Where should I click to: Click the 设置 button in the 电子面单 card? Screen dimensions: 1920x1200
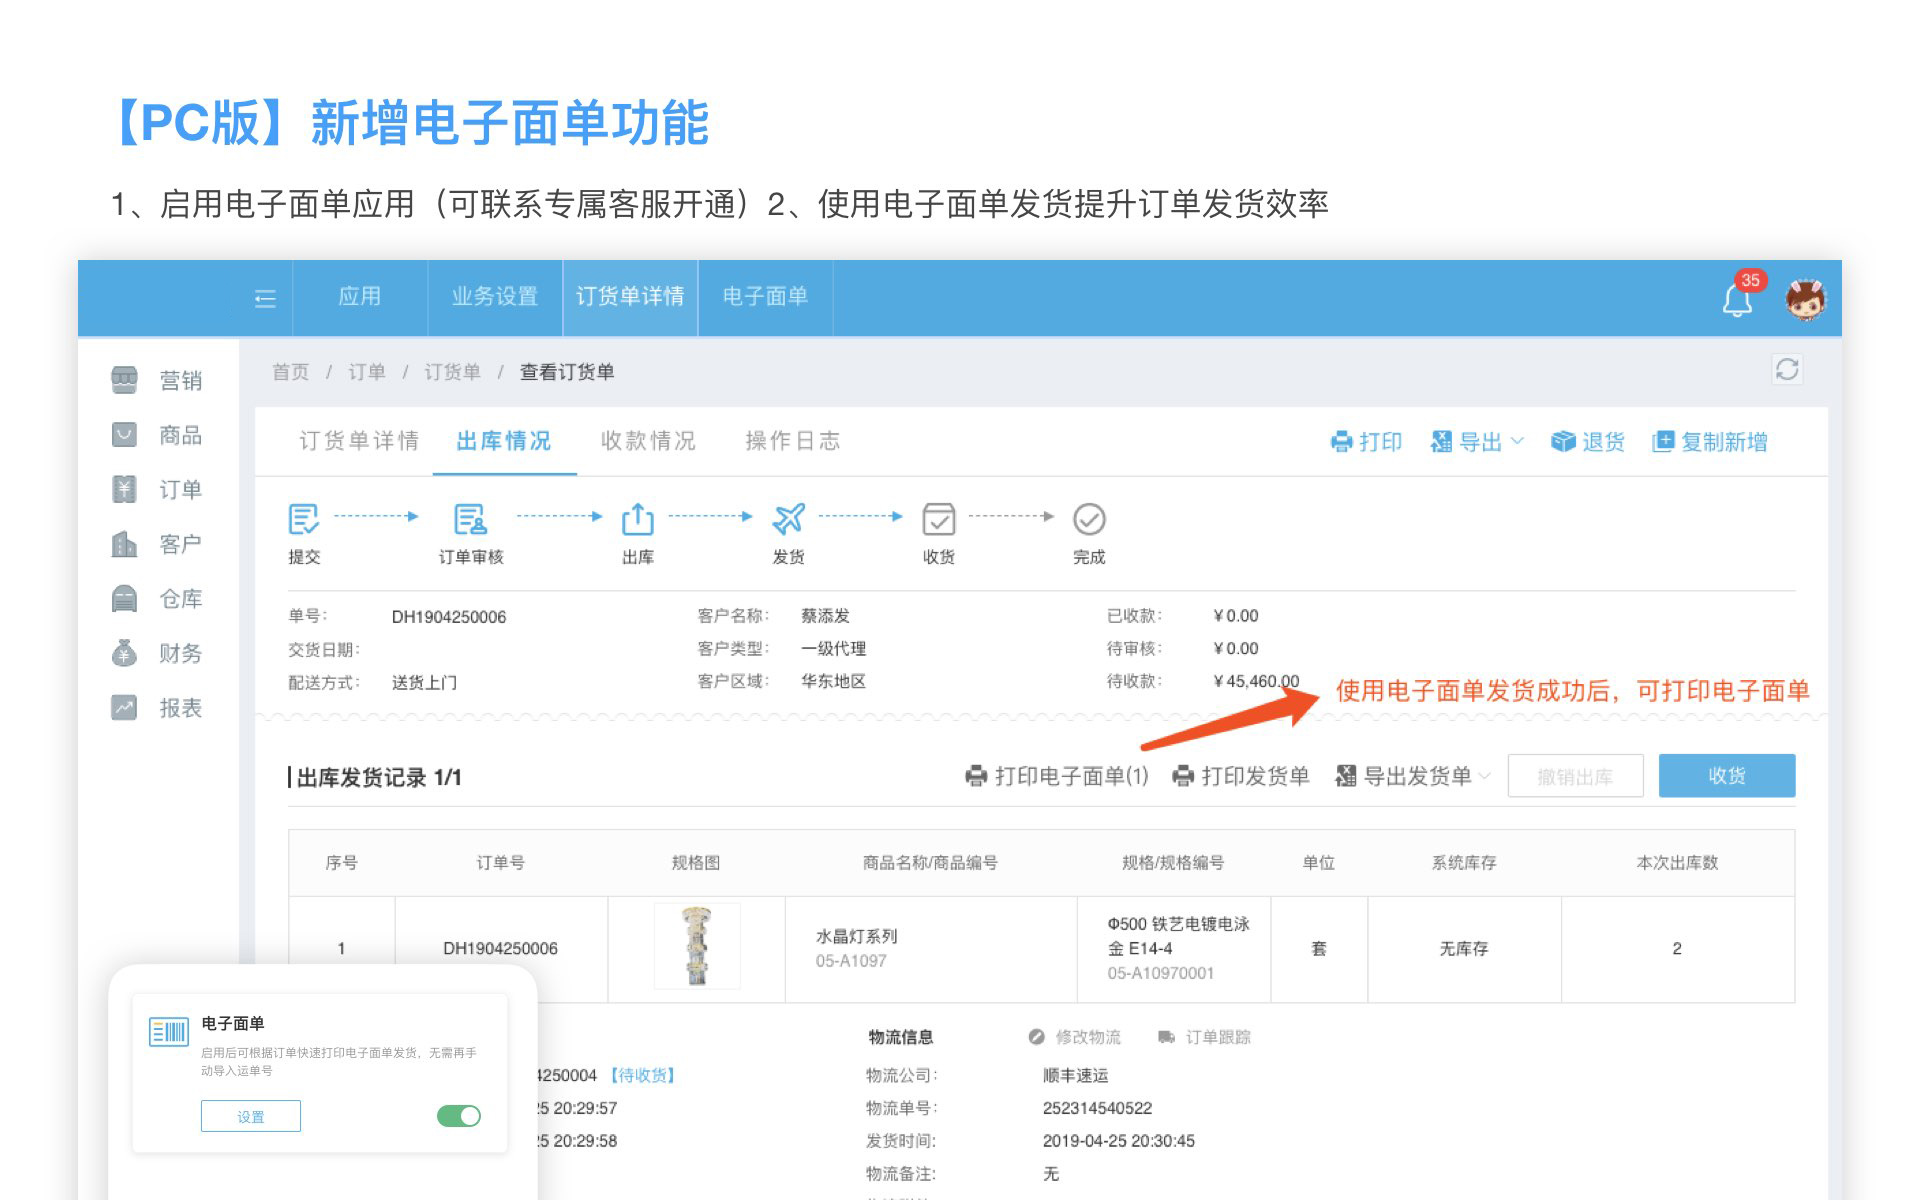pyautogui.click(x=251, y=1116)
